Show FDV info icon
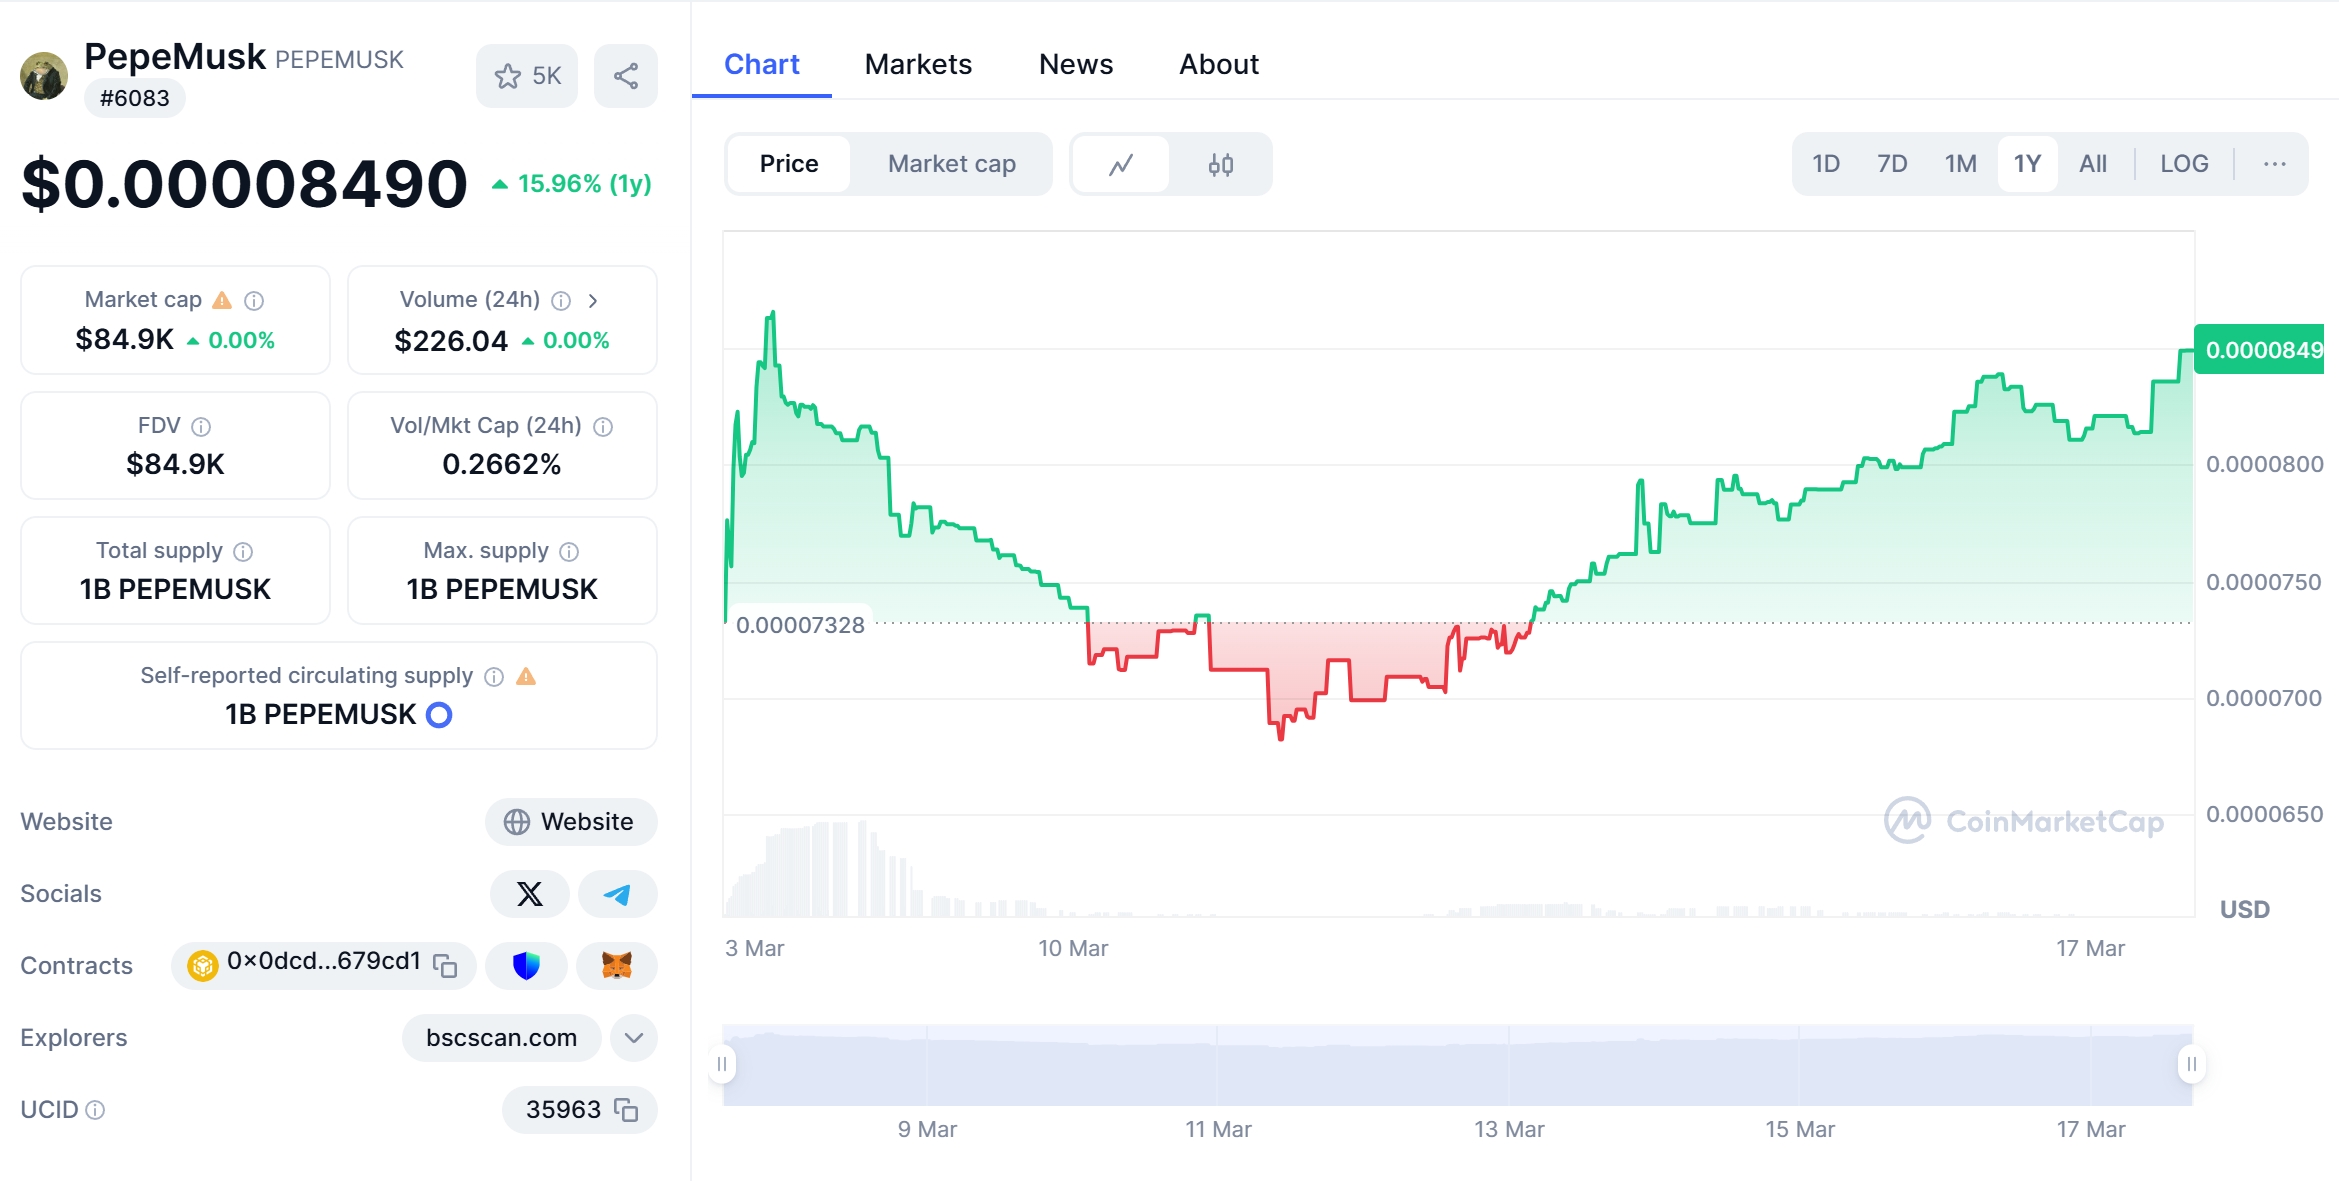Viewport: 2339px width, 1181px height. click(201, 426)
